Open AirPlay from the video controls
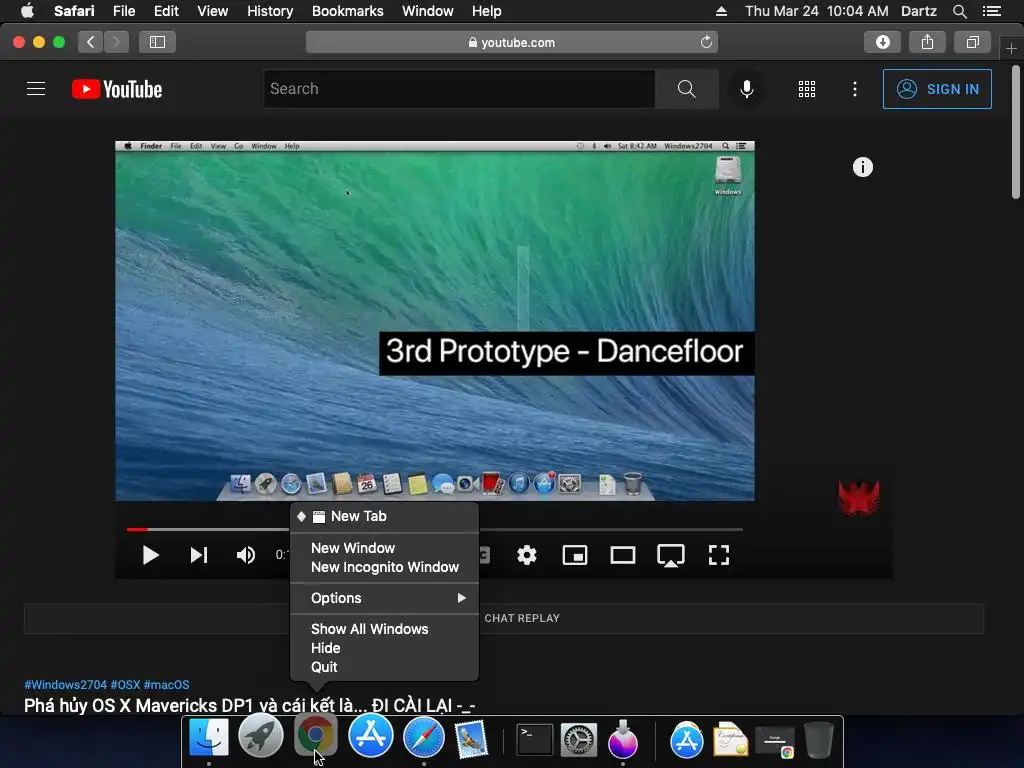The width and height of the screenshot is (1024, 768). click(671, 555)
